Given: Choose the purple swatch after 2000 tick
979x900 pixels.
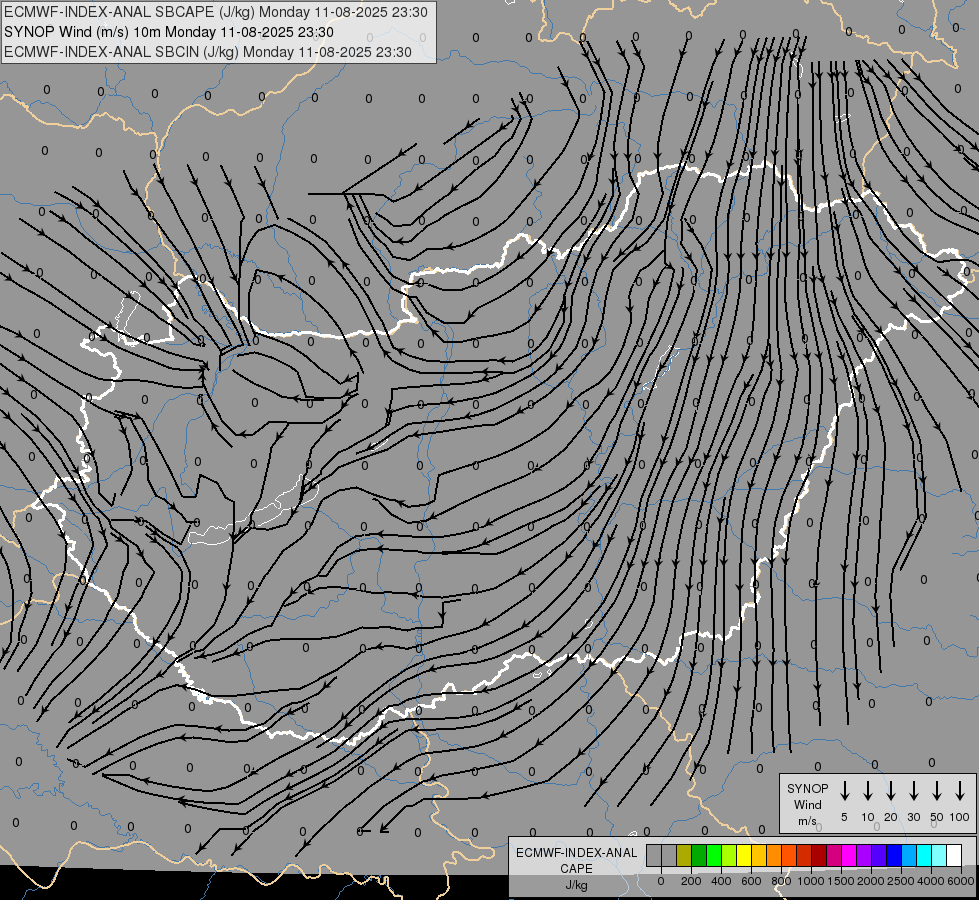Looking at the screenshot, I should (880, 855).
